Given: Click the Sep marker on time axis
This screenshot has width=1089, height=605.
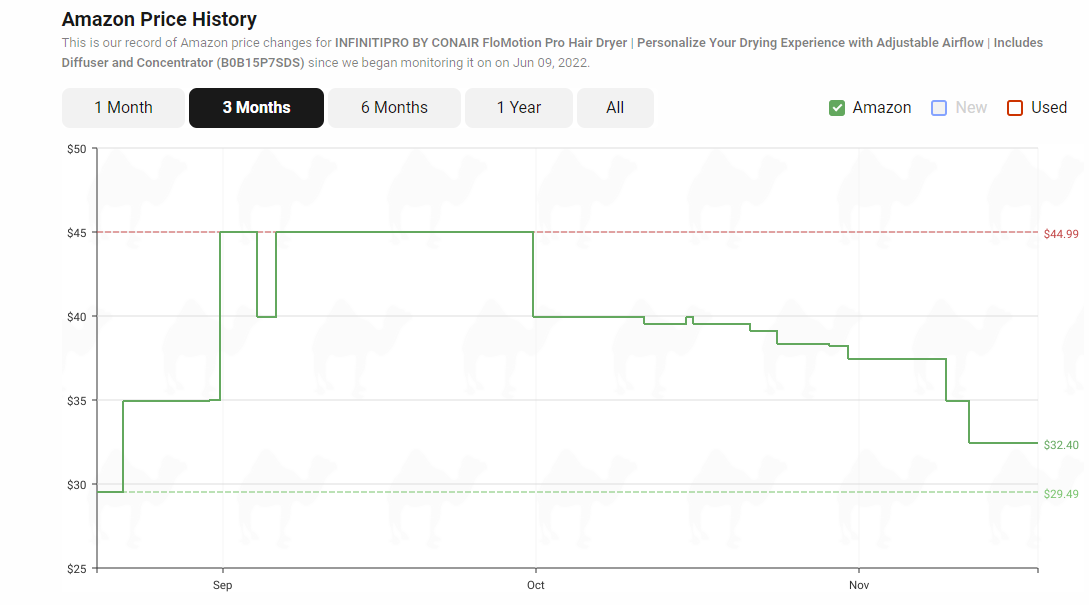Looking at the screenshot, I should point(222,585).
